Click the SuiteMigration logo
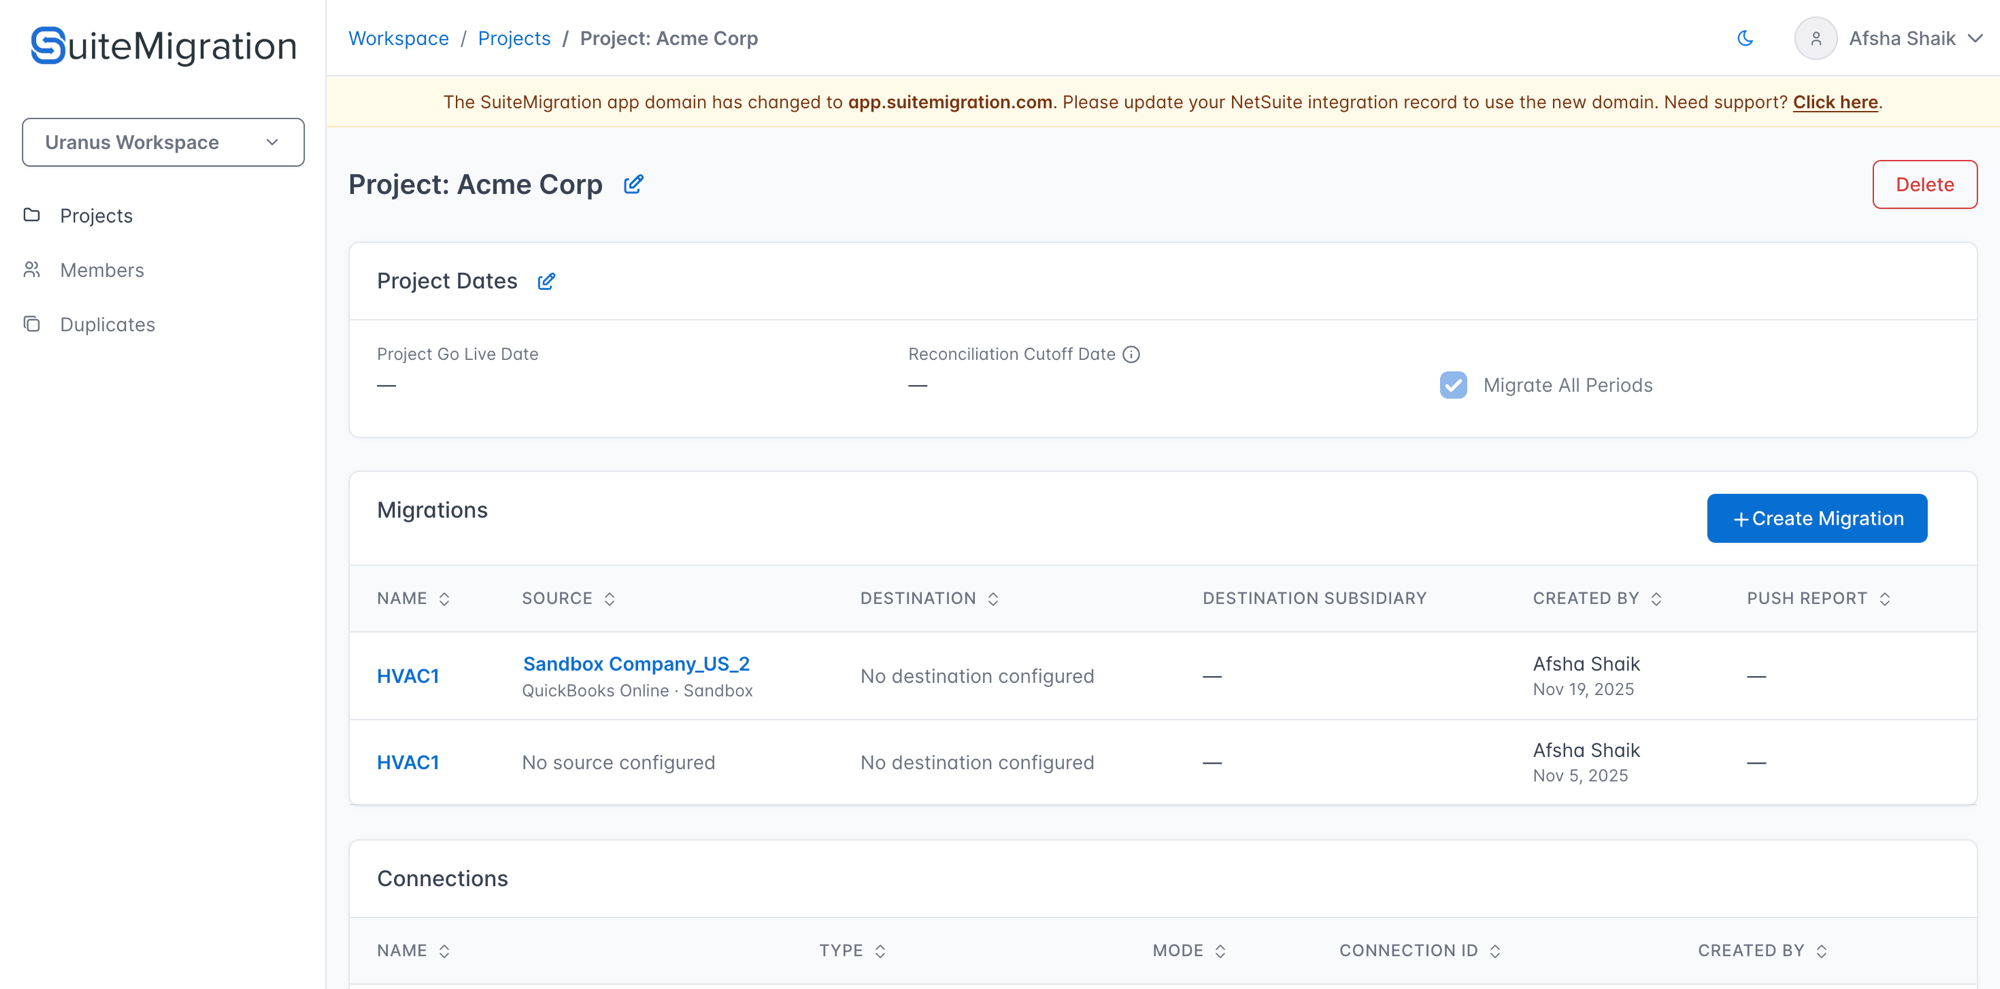 click(x=163, y=46)
